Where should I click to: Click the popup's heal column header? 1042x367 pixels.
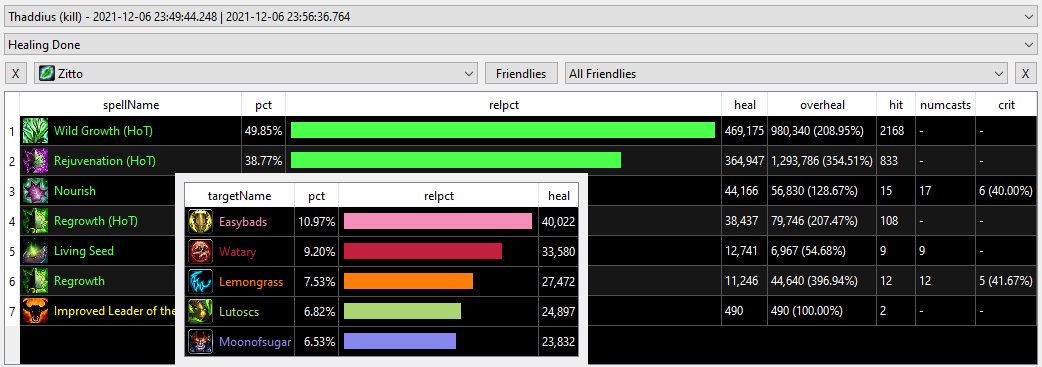pyautogui.click(x=558, y=196)
